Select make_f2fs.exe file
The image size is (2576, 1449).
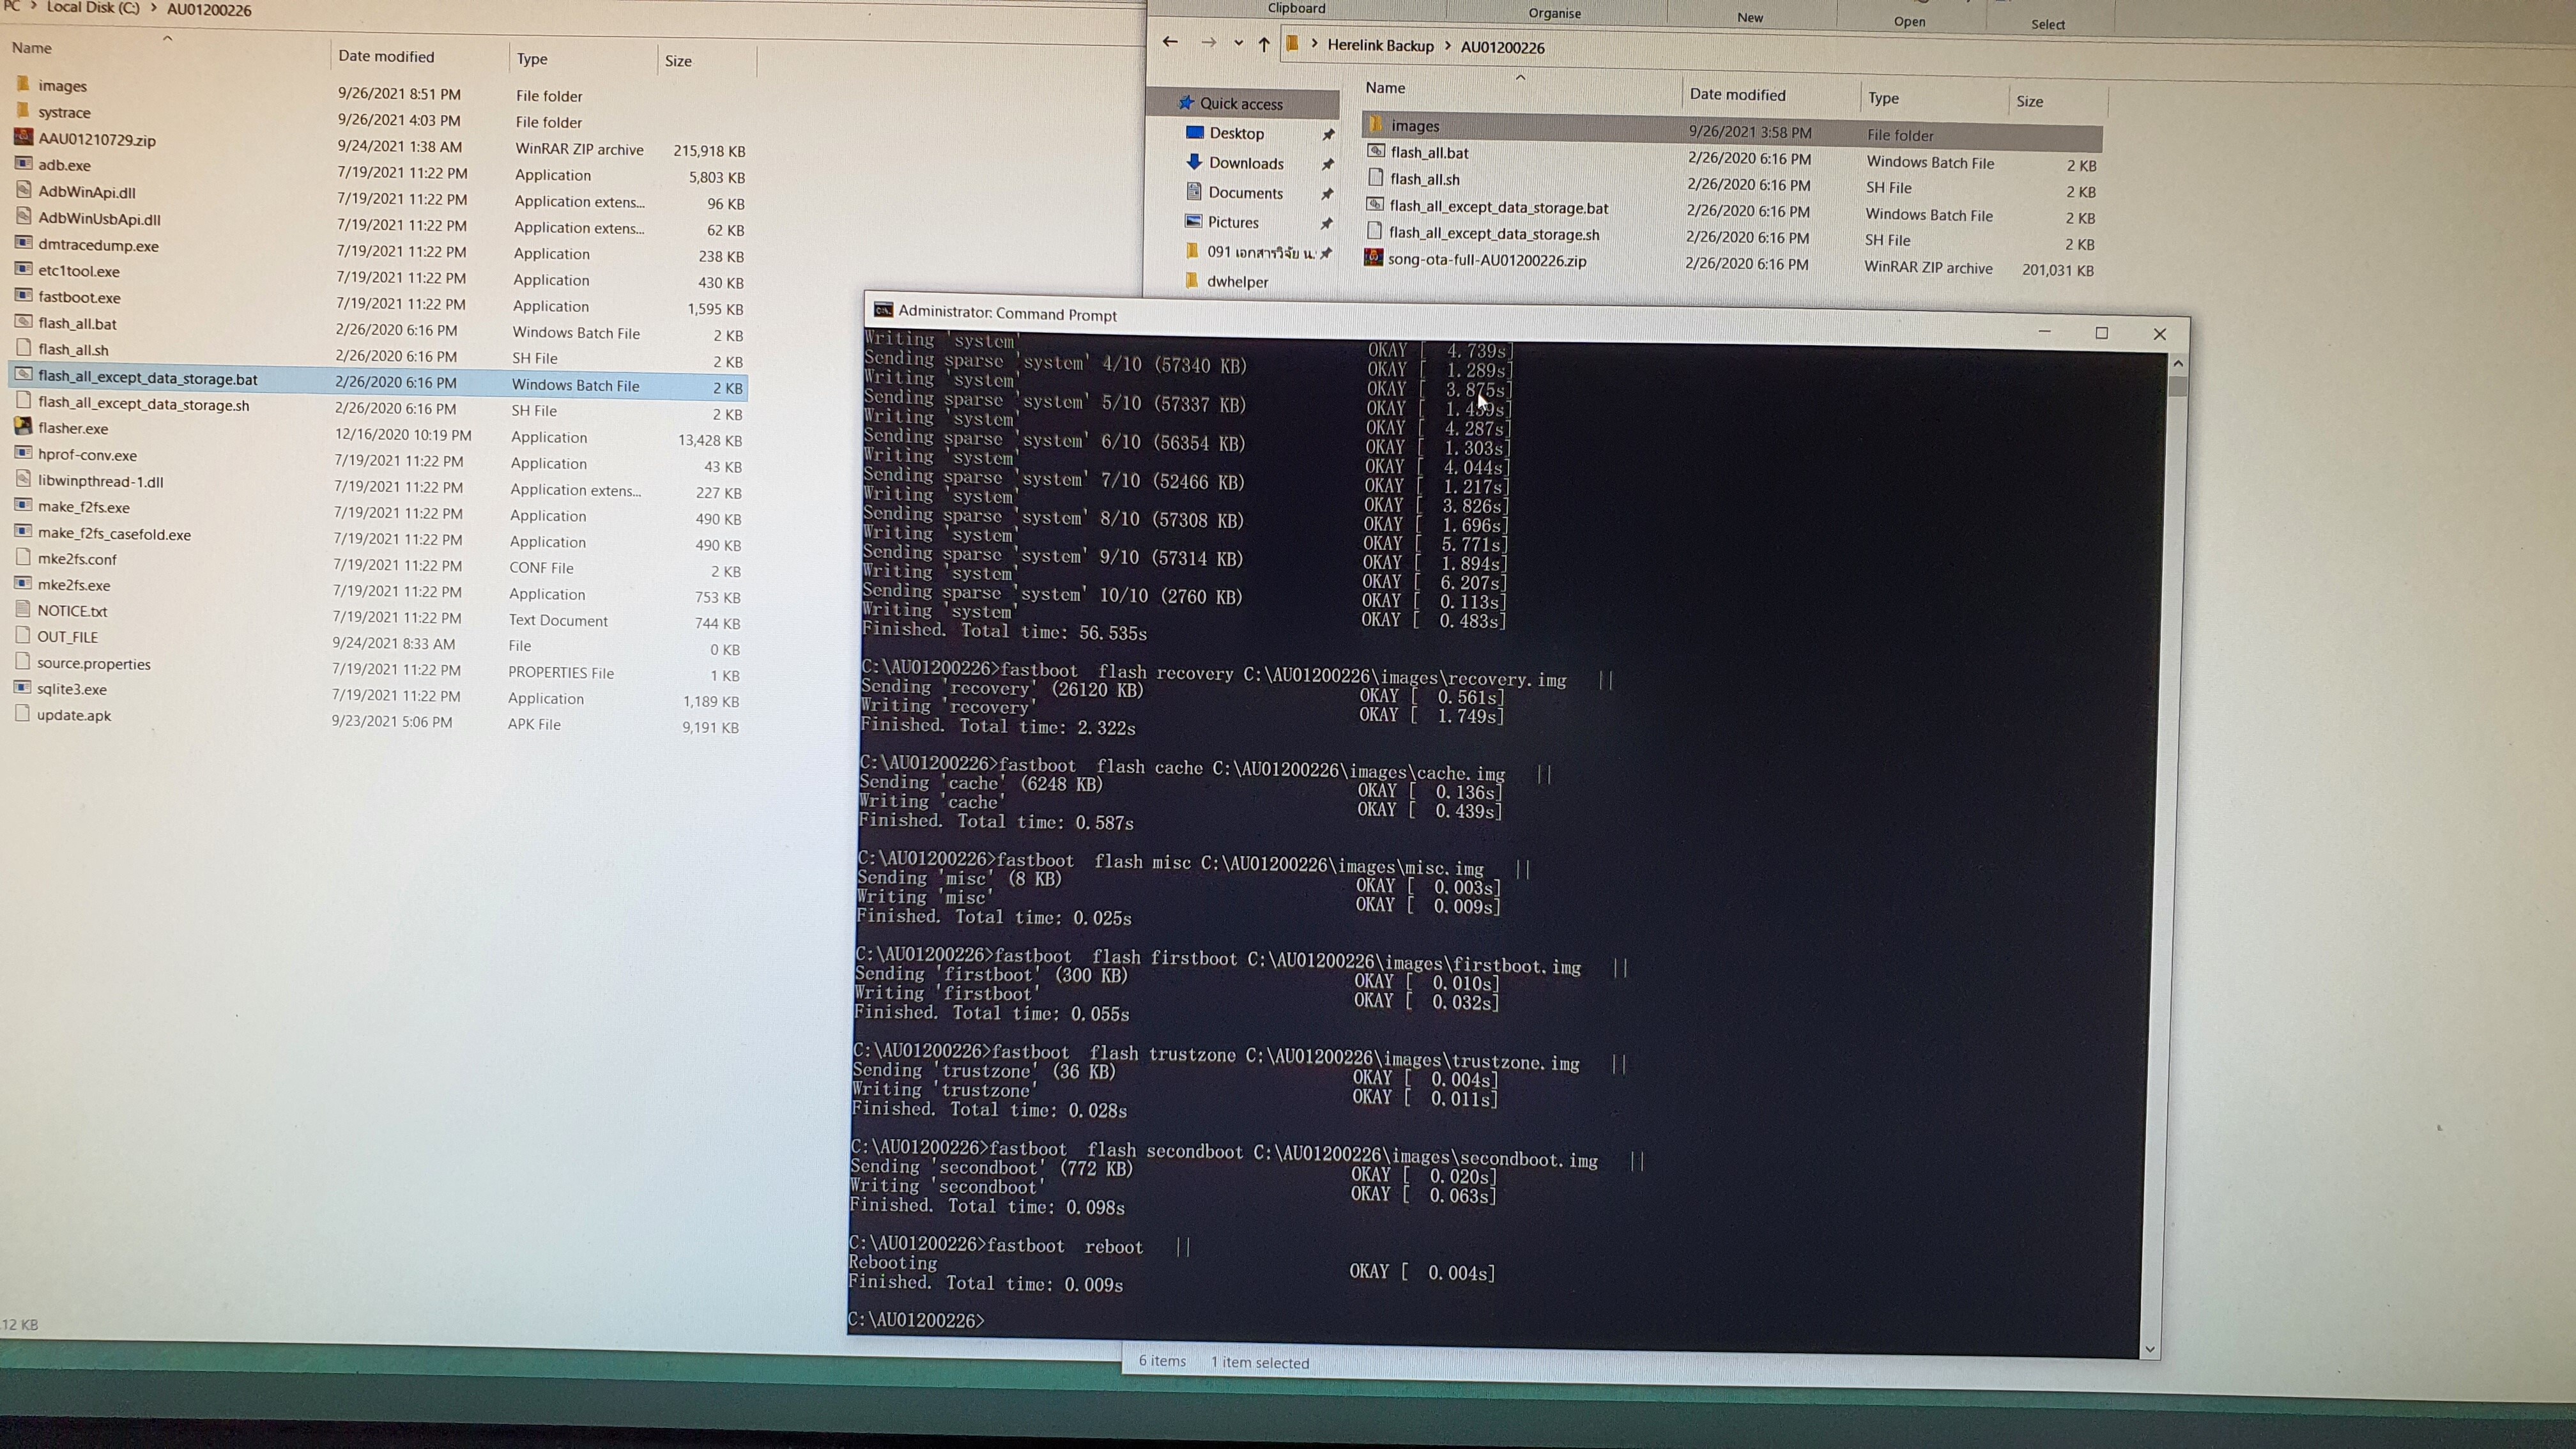(83, 507)
